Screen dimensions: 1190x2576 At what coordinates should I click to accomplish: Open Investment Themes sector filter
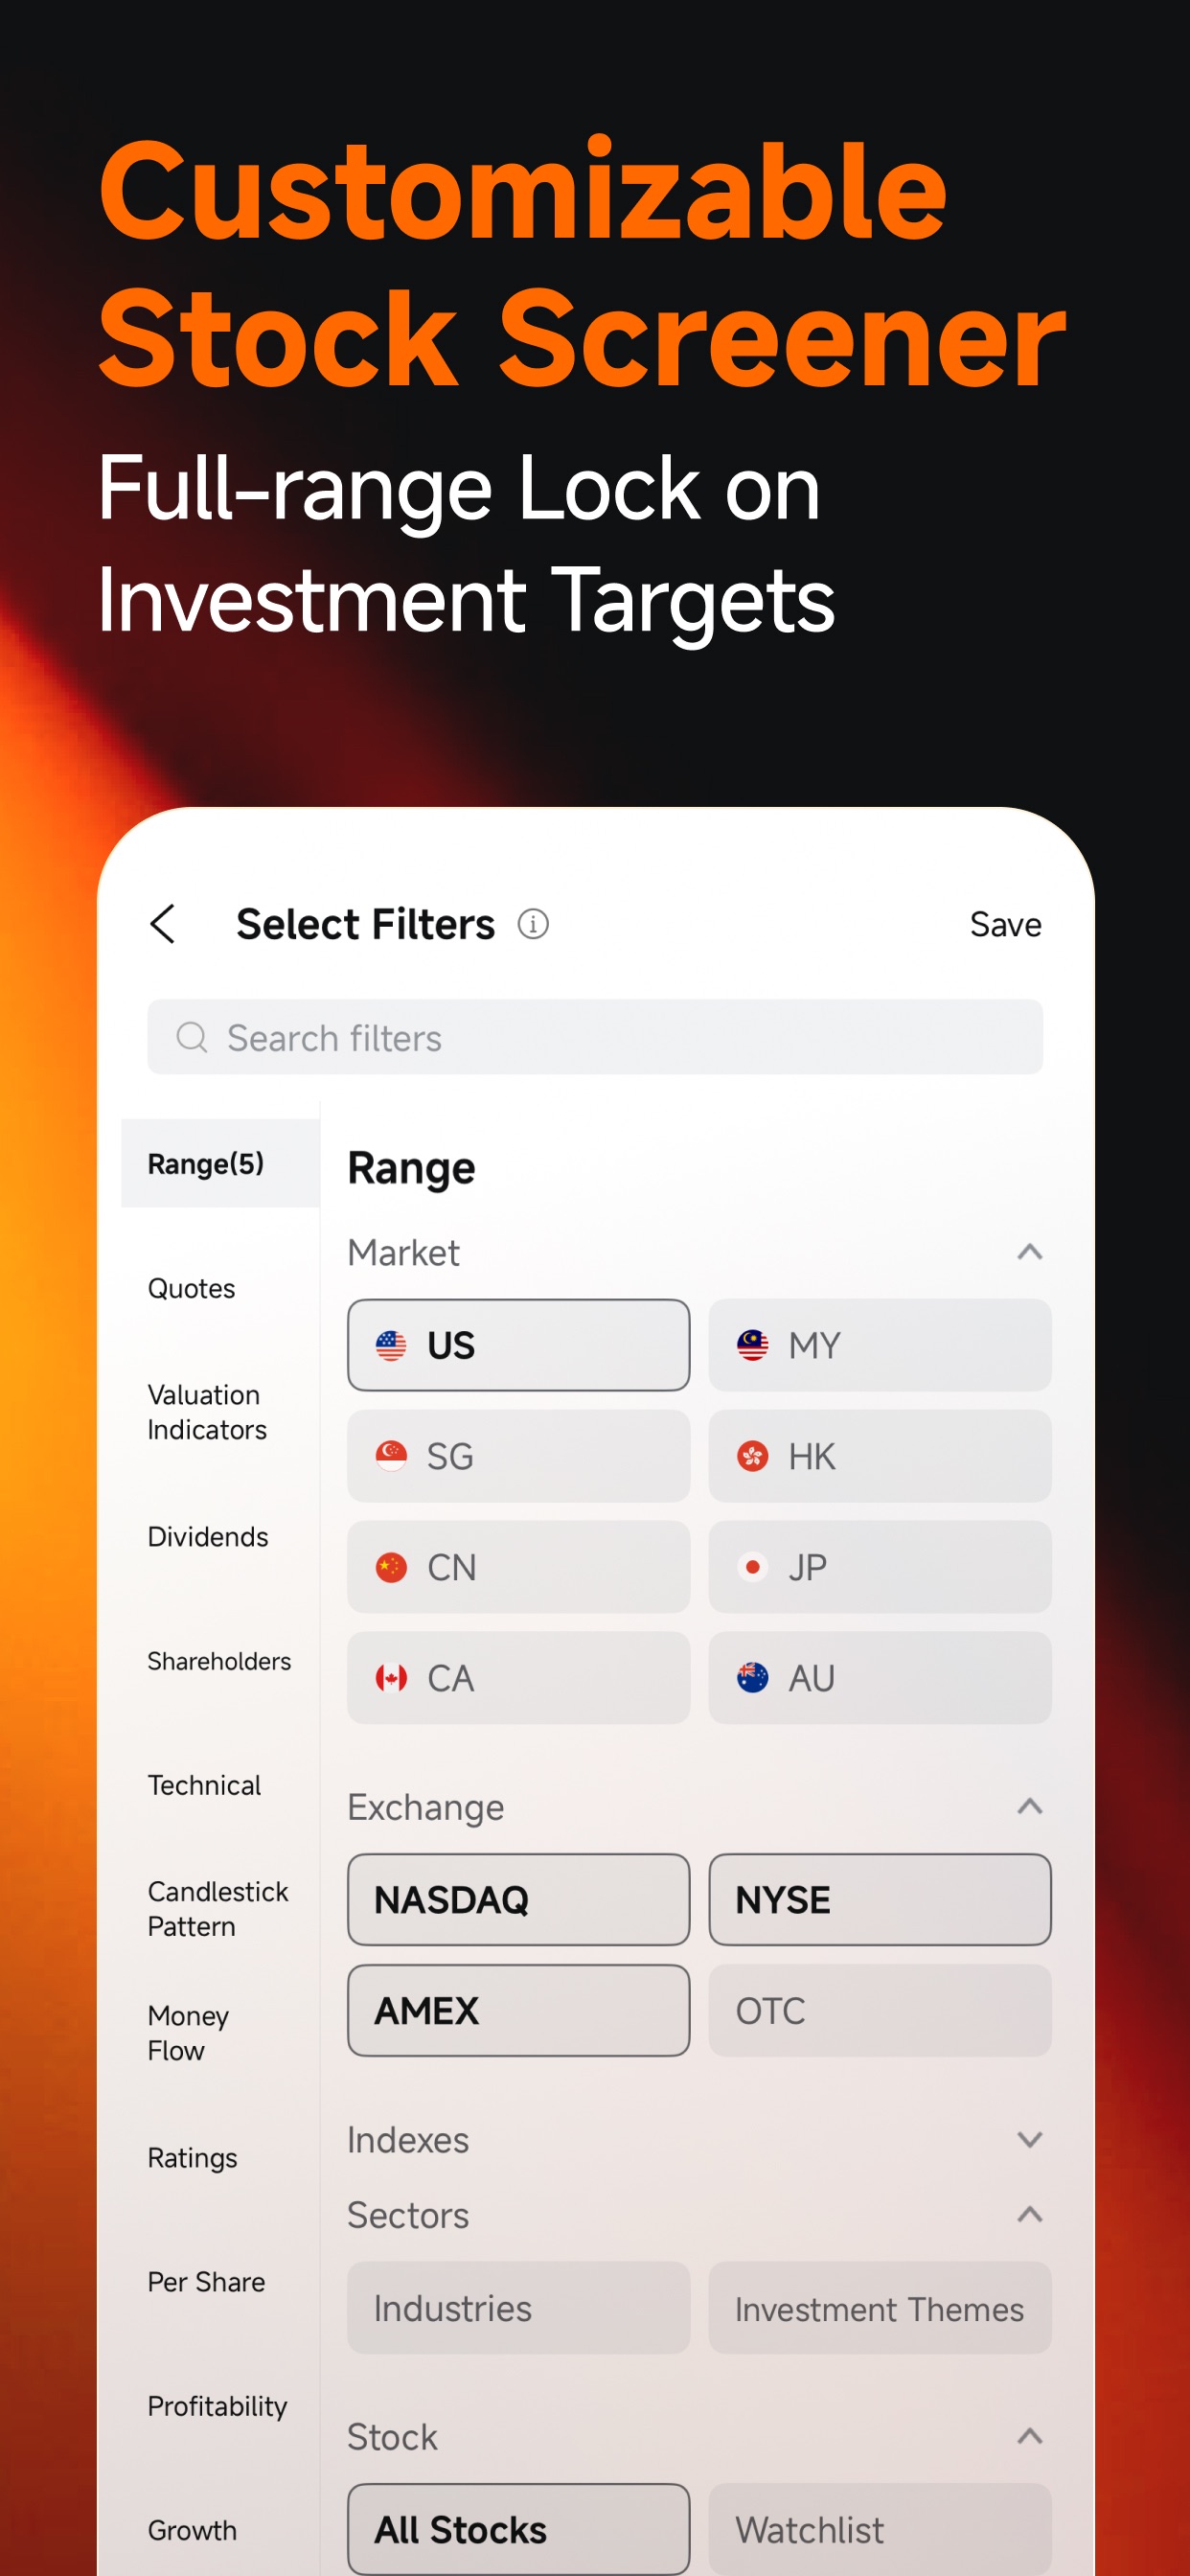(x=880, y=2308)
